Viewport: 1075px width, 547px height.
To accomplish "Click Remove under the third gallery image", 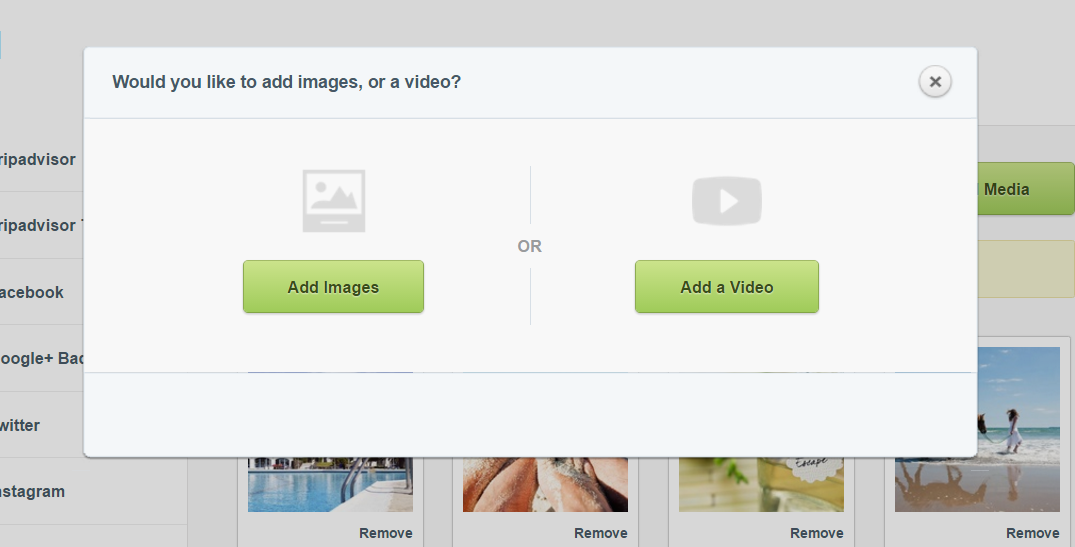I will pos(816,533).
